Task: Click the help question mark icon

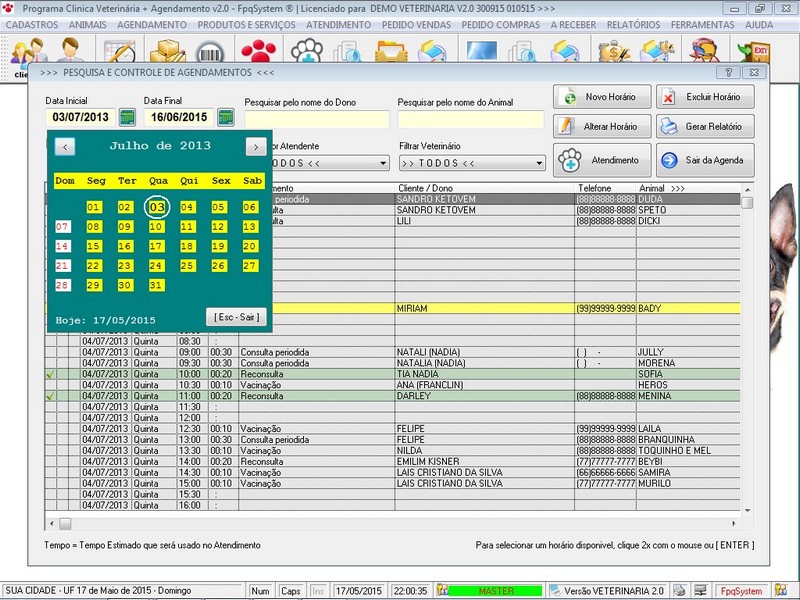Action: click(x=730, y=73)
